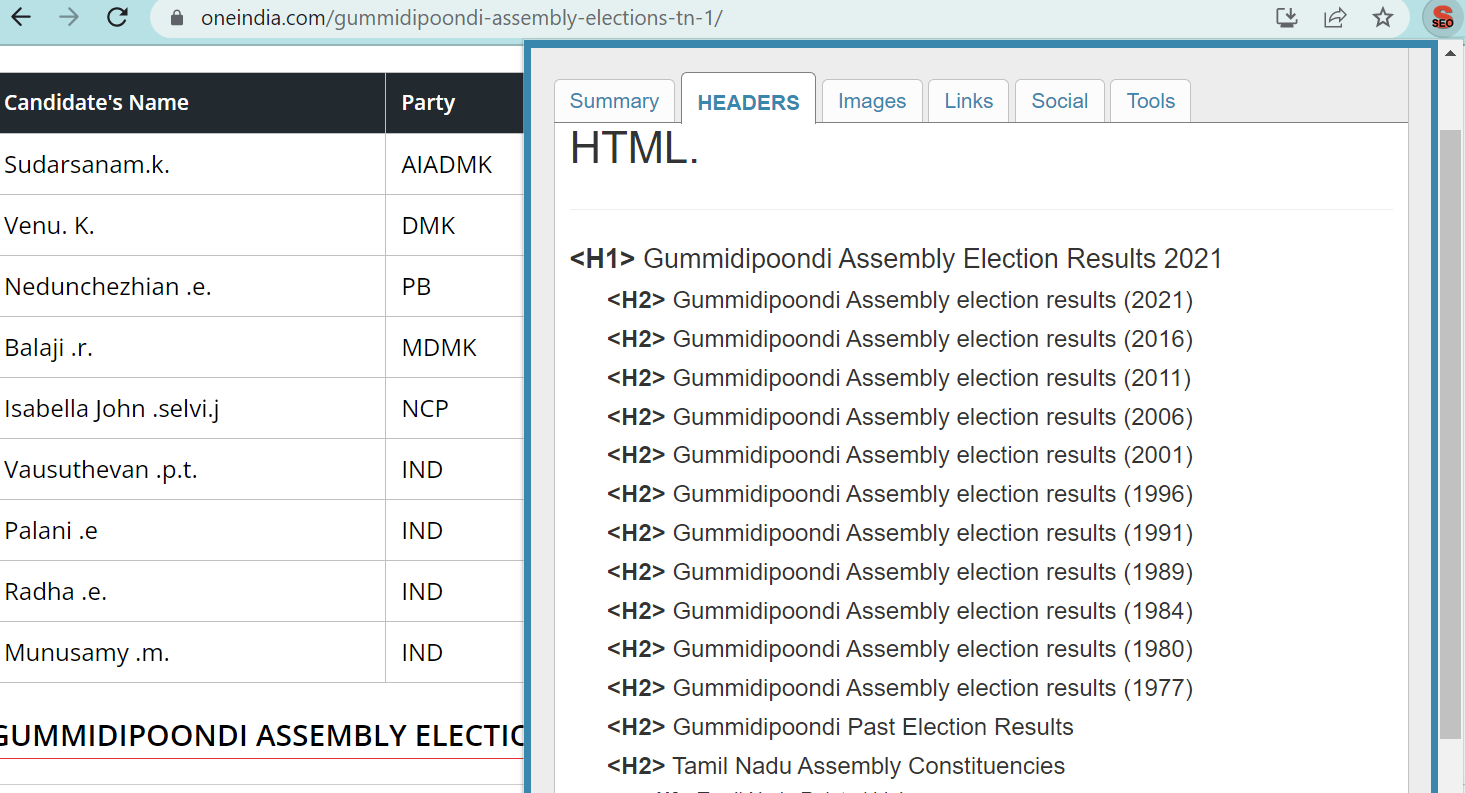Install the app via the address bar icon
The image size is (1465, 793).
(1287, 17)
